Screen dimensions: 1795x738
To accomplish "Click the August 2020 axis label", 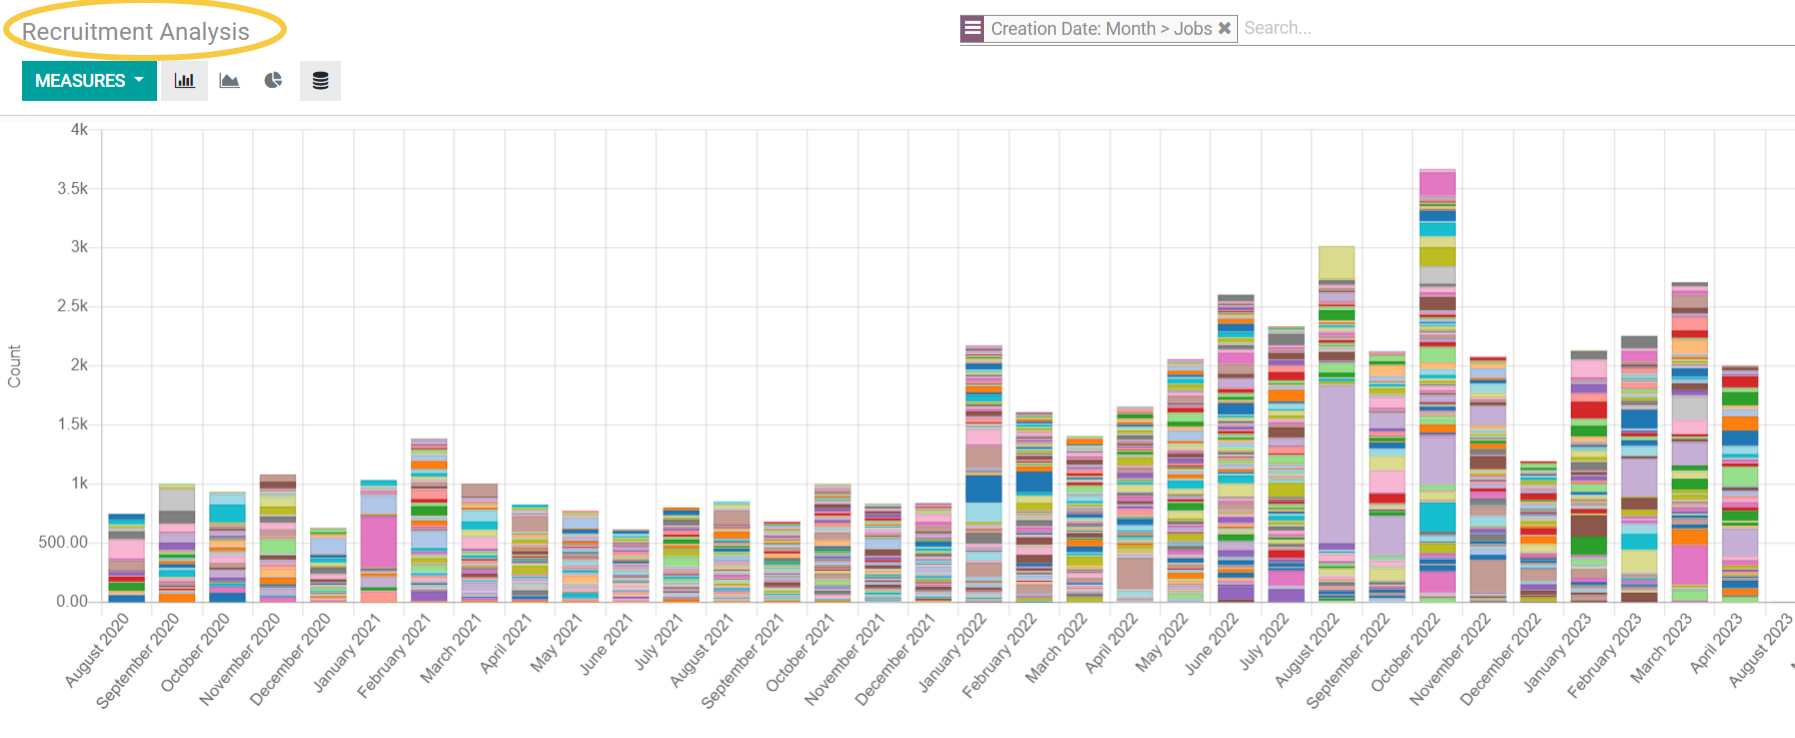I will (x=97, y=651).
